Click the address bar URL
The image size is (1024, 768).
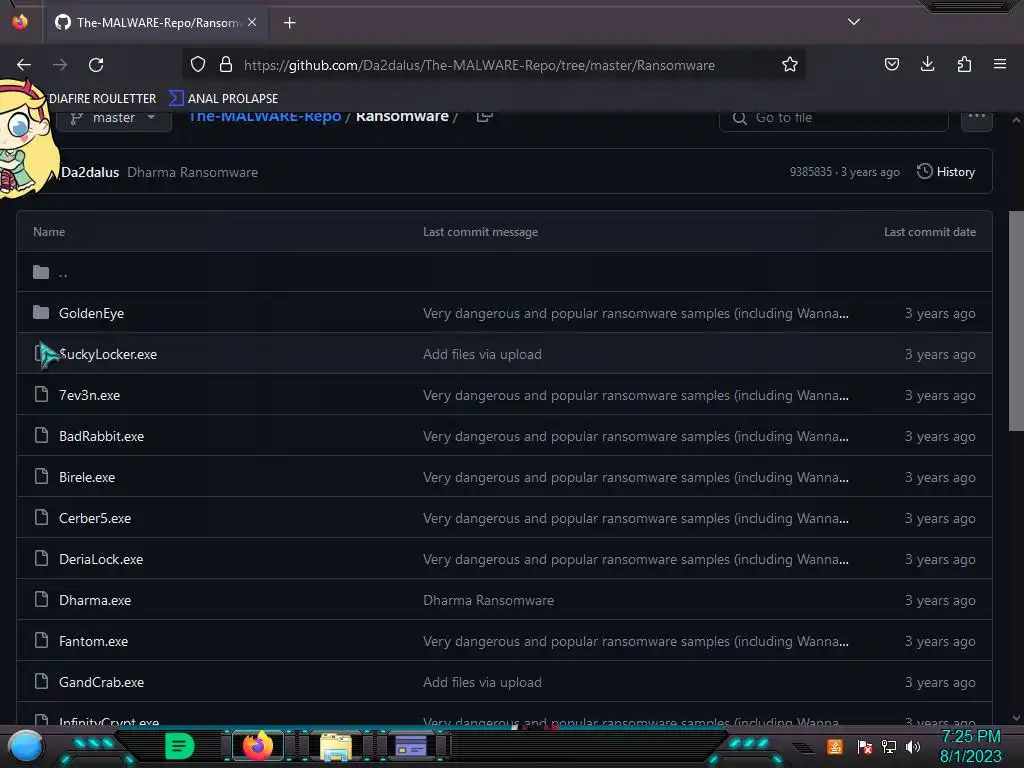coord(479,65)
